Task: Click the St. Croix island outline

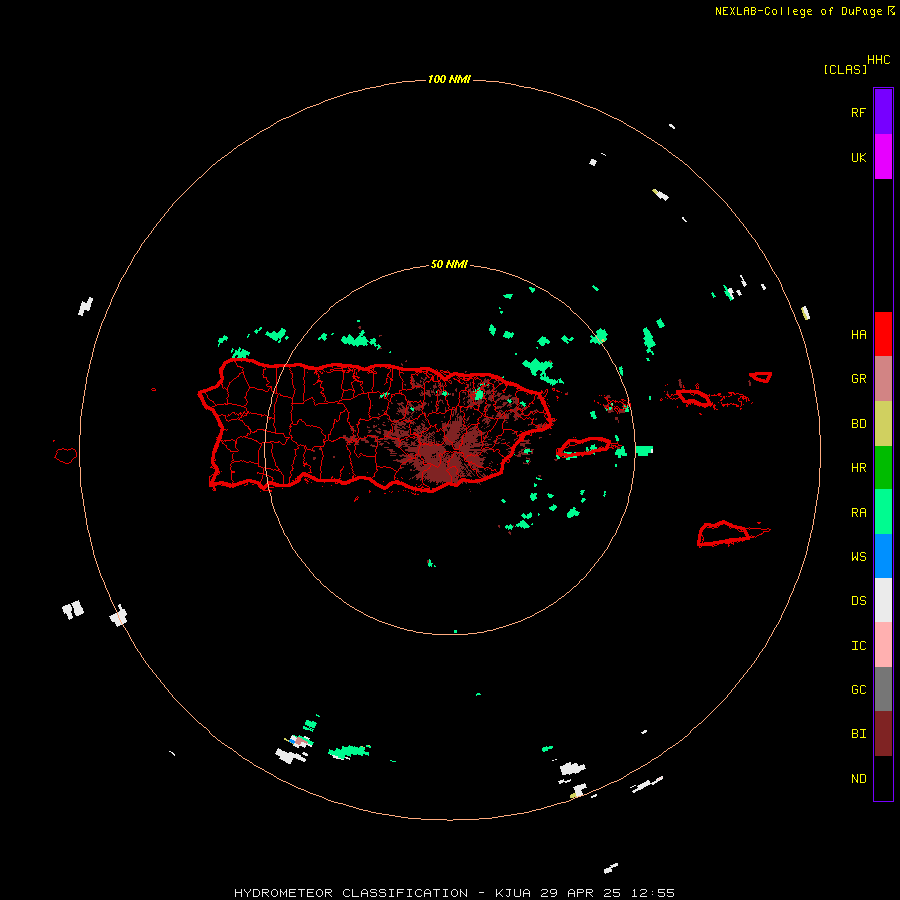Action: 724,533
